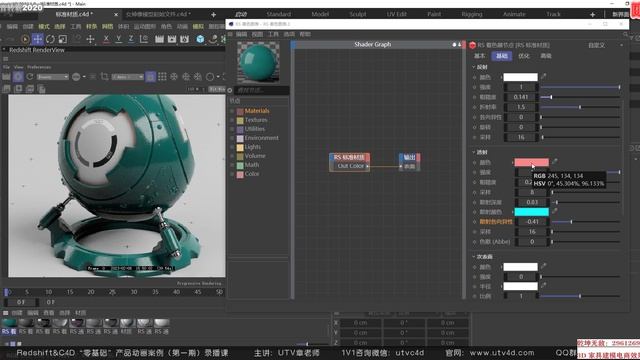This screenshot has height=360, width=640.
Task: Toggle the Y axis lock icon
Action: point(118,39)
